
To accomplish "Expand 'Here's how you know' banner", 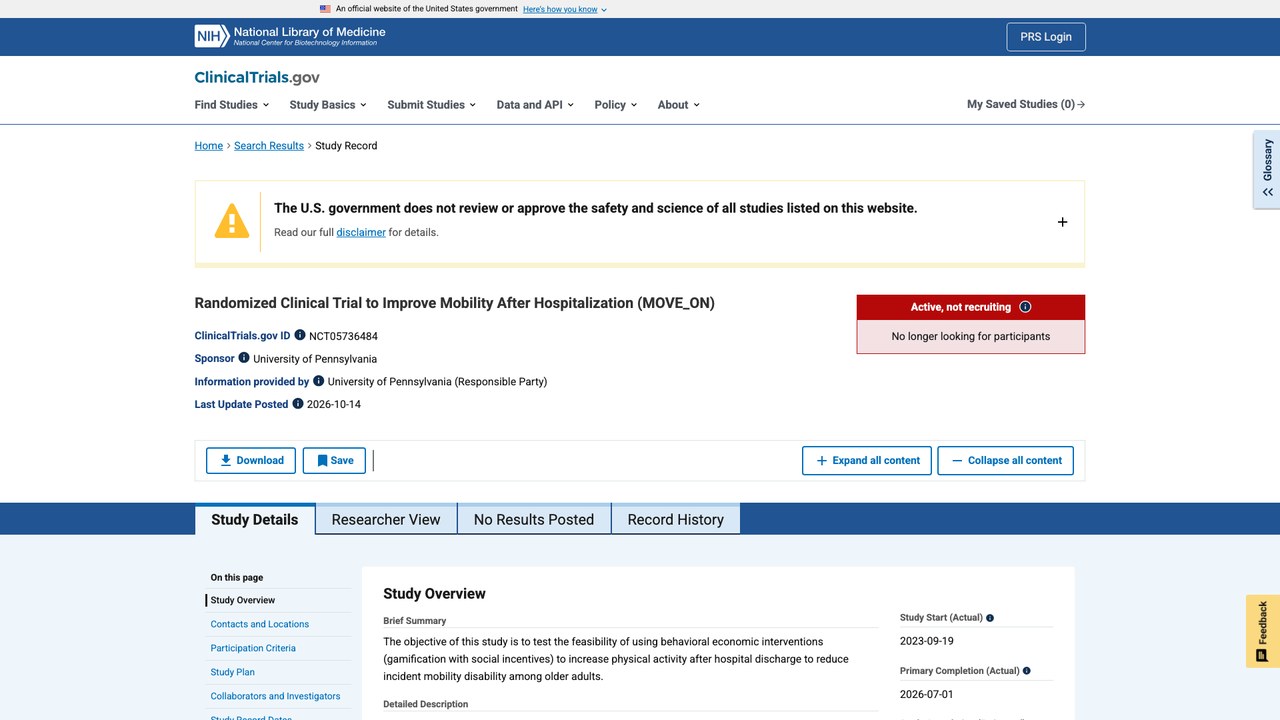I will [565, 9].
